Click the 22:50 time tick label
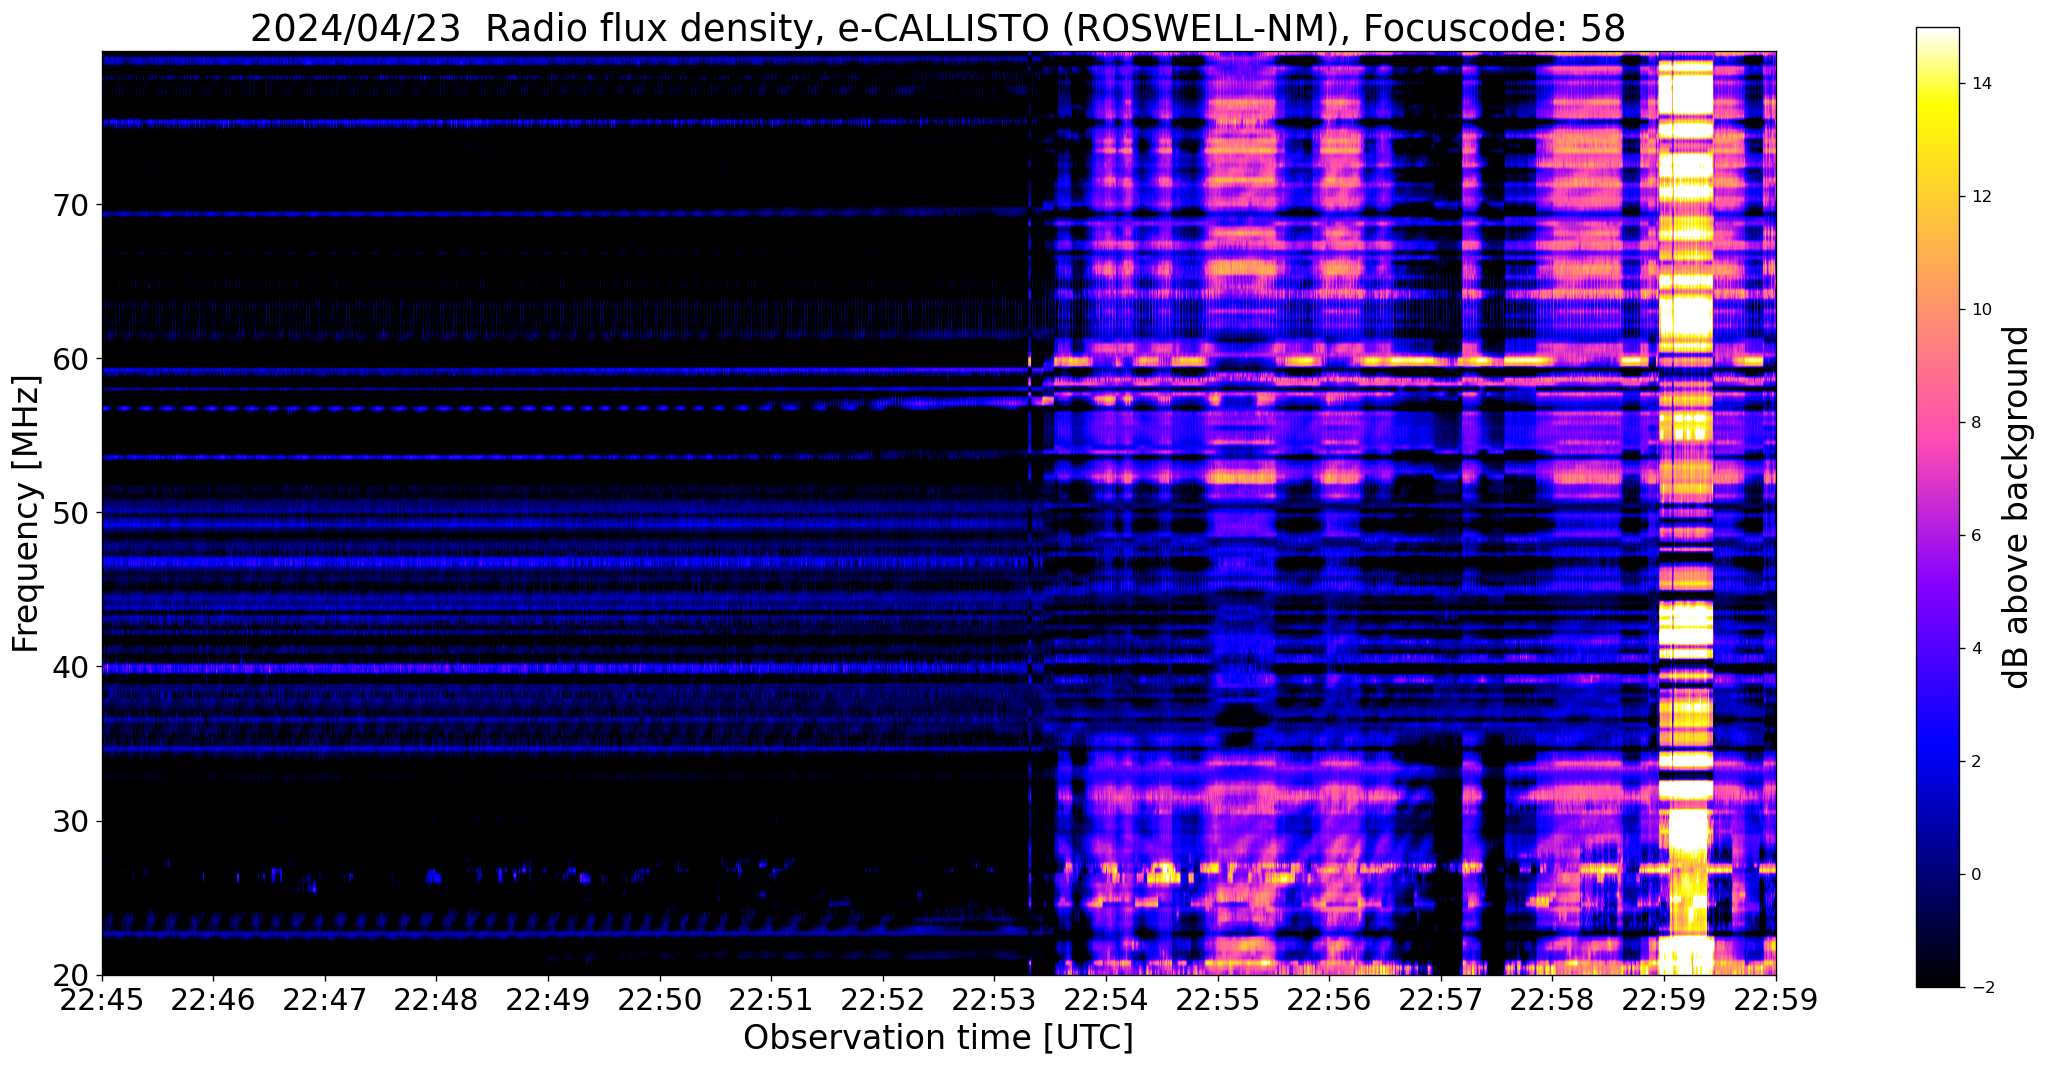This screenshot has height=1067, width=2047. [x=660, y=1000]
